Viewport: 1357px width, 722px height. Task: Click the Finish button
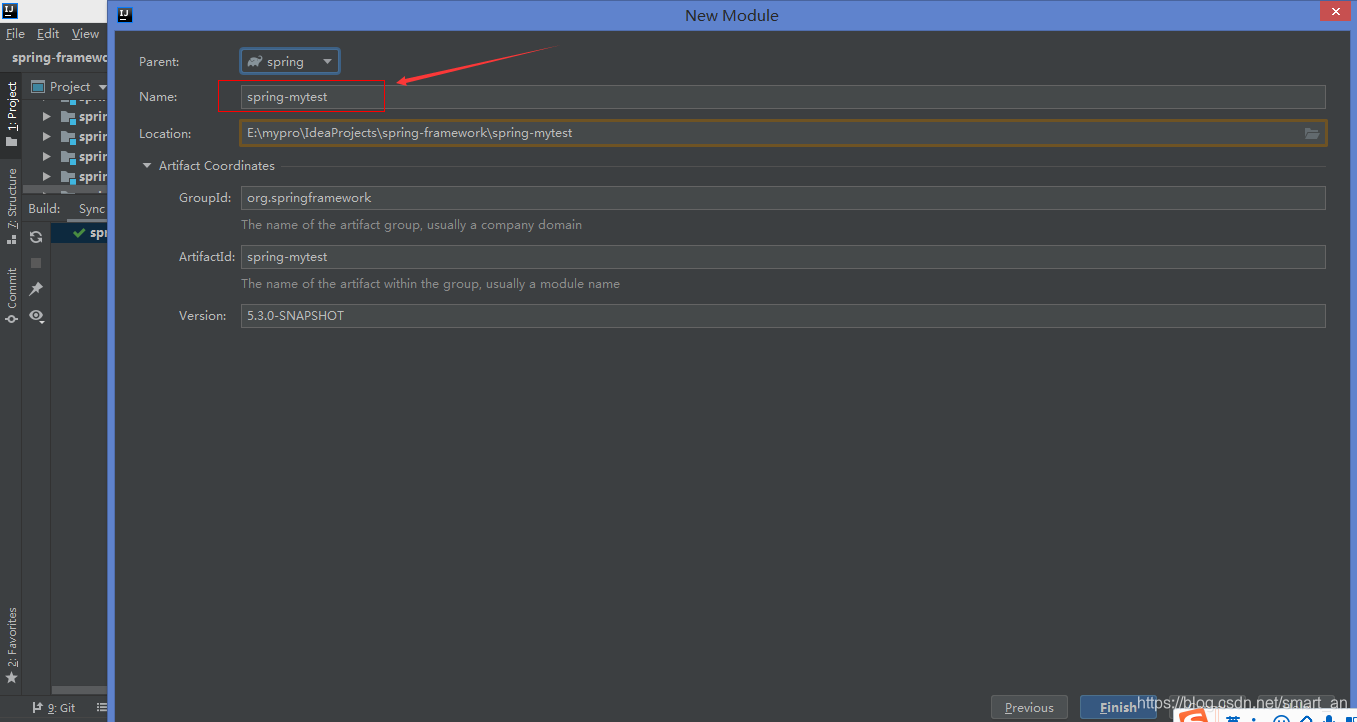[1118, 707]
